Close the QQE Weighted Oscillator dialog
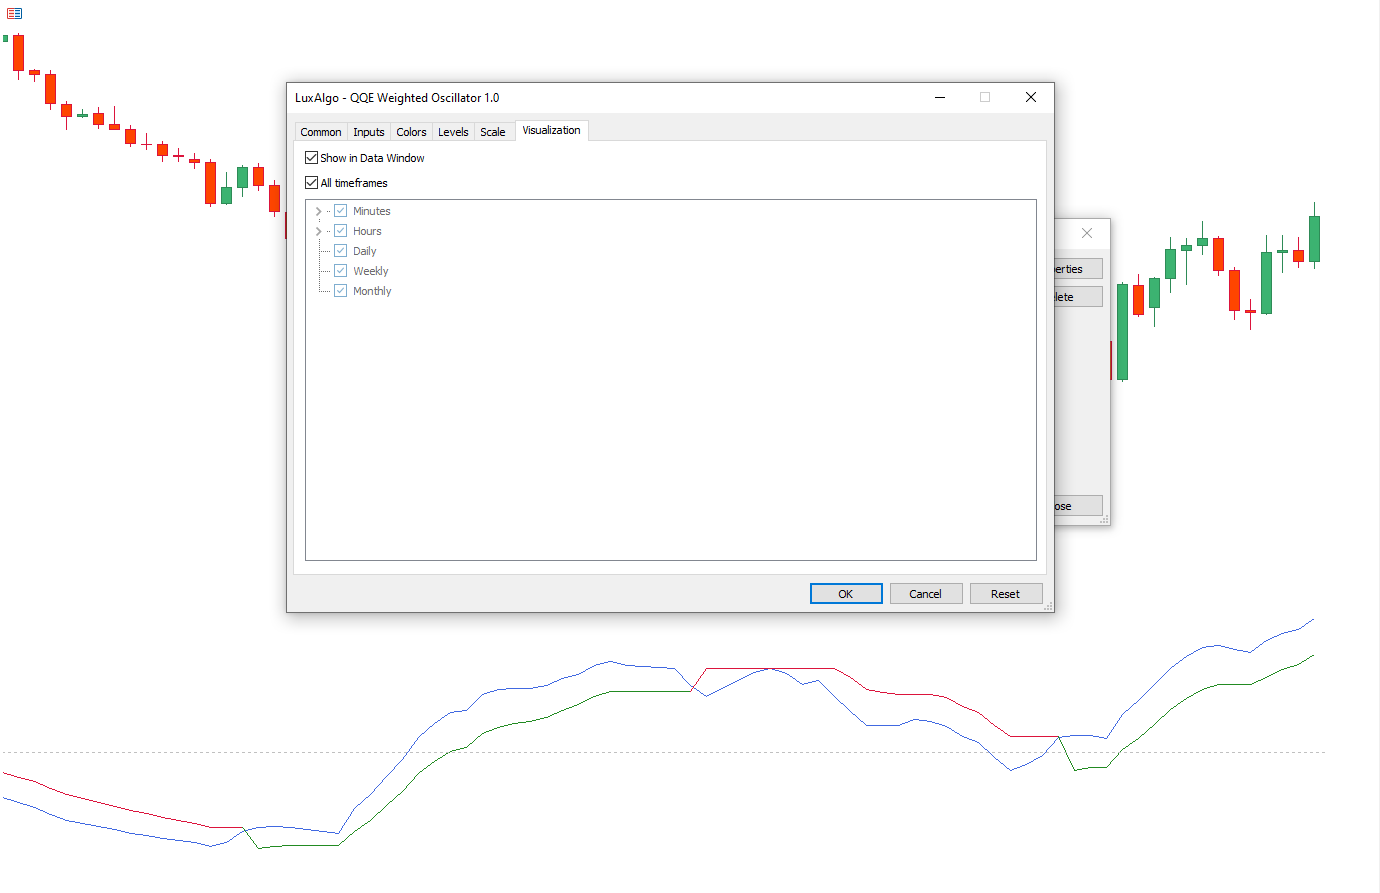 [1030, 97]
